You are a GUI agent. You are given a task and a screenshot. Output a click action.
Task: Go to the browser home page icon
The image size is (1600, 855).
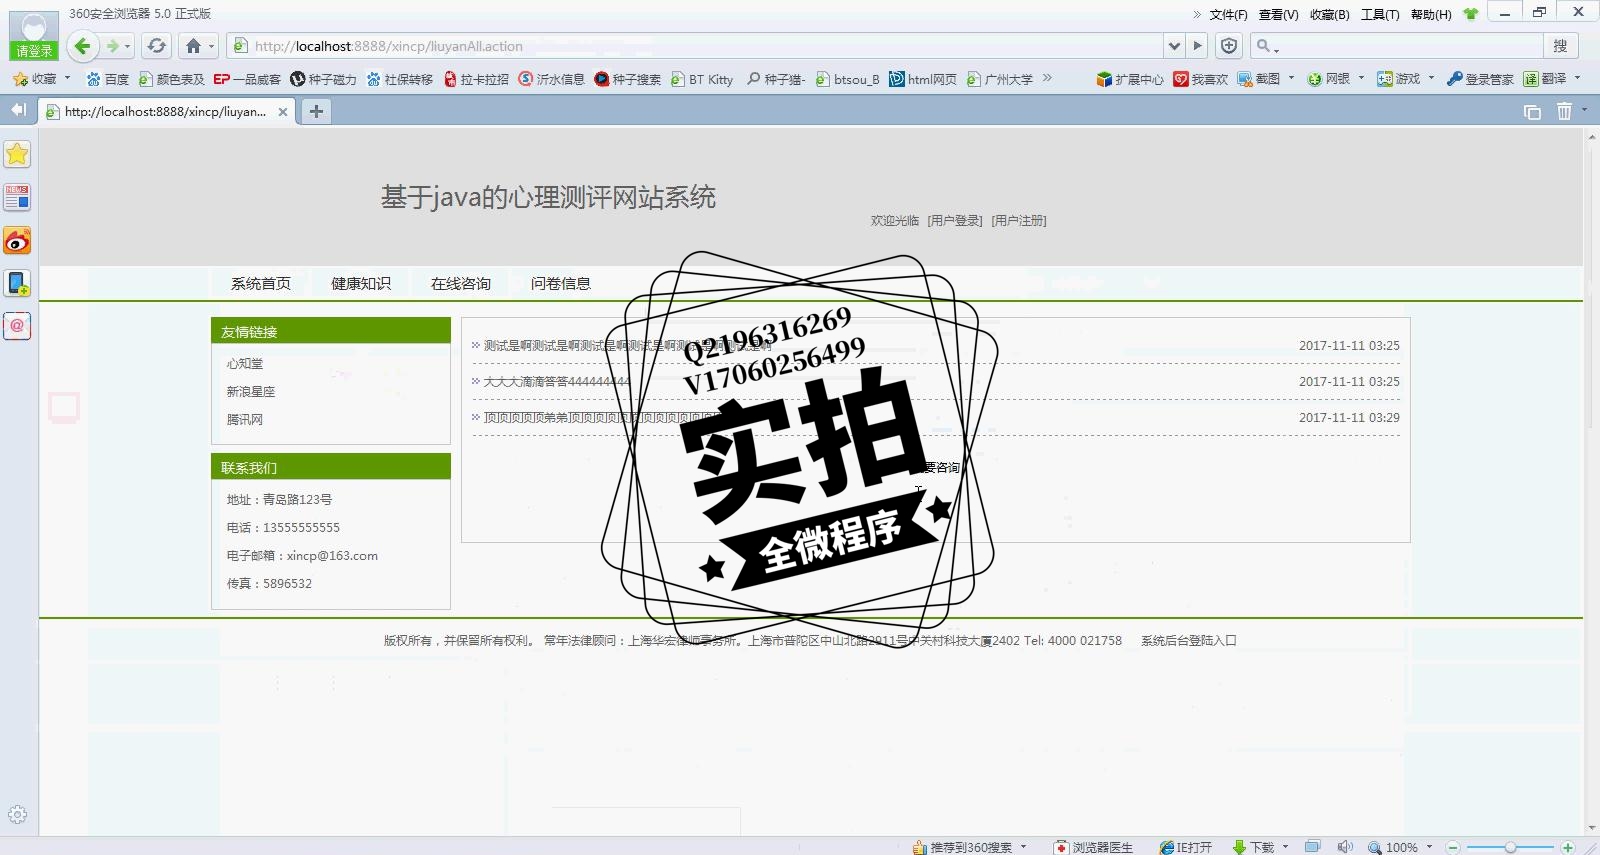pos(194,46)
